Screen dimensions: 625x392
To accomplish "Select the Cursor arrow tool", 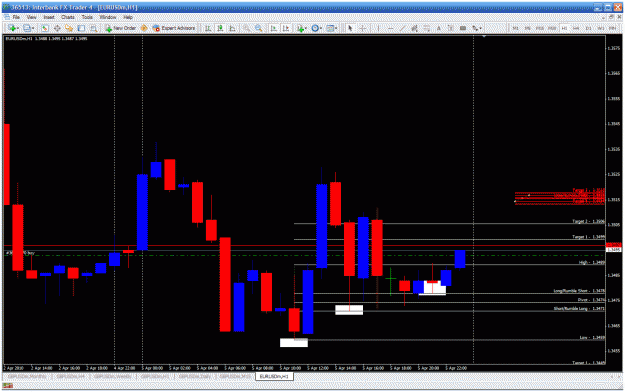I will pos(350,28).
